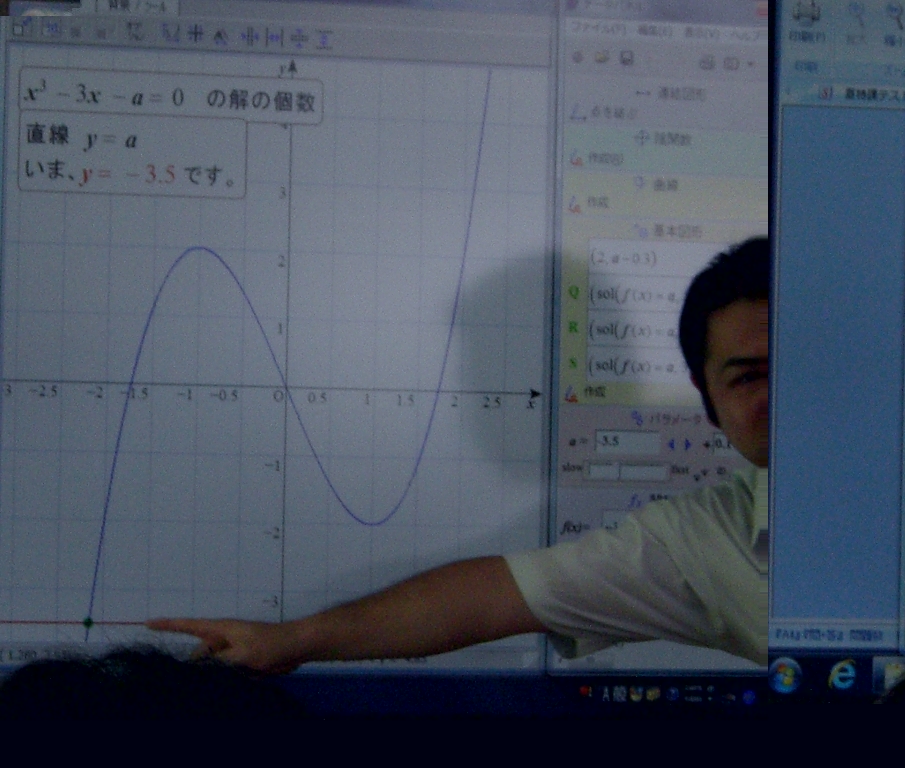Select point R sol(f(x)=a entry

tap(633, 331)
